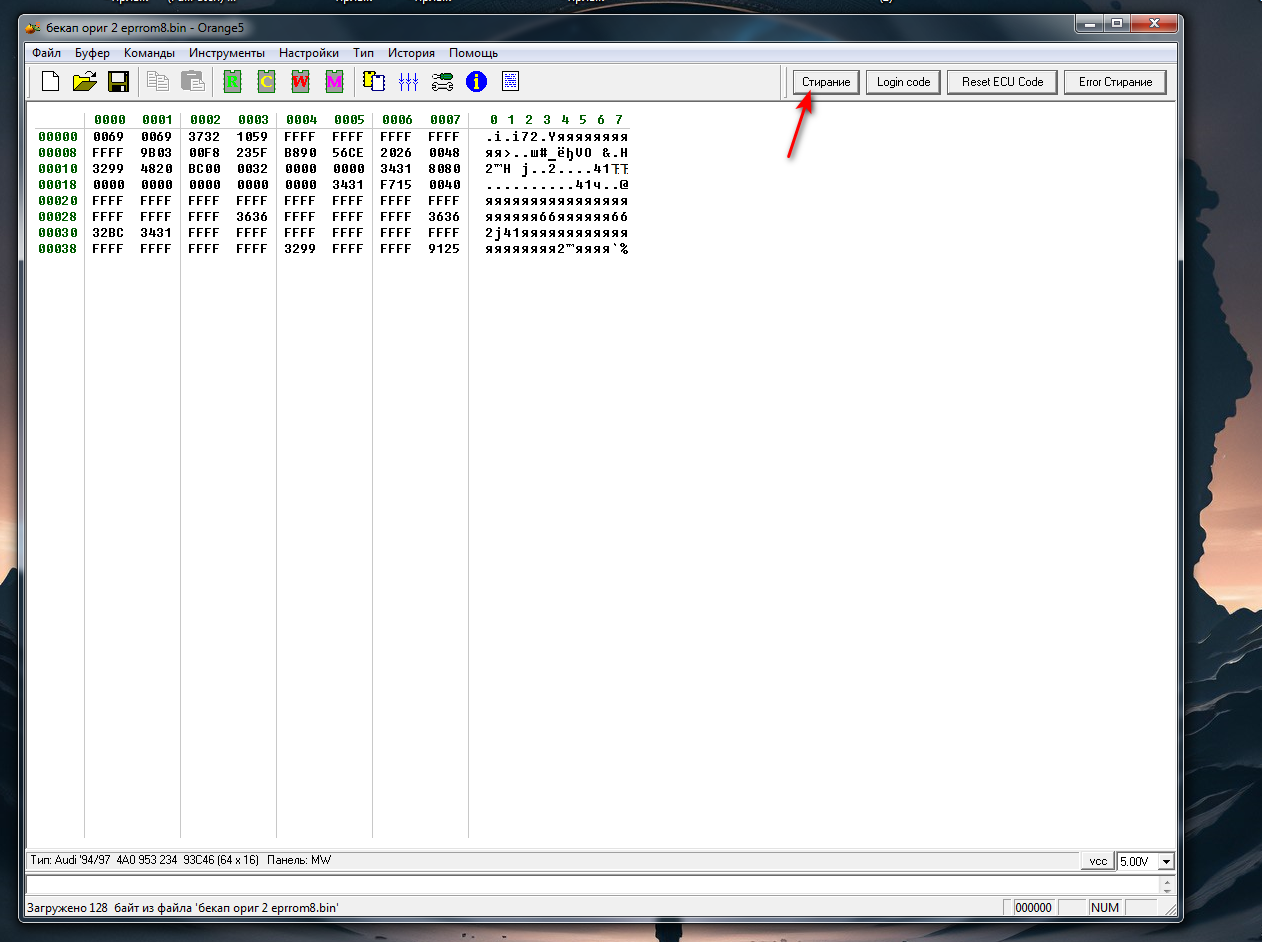
Task: Open the История menu
Action: (x=411, y=53)
